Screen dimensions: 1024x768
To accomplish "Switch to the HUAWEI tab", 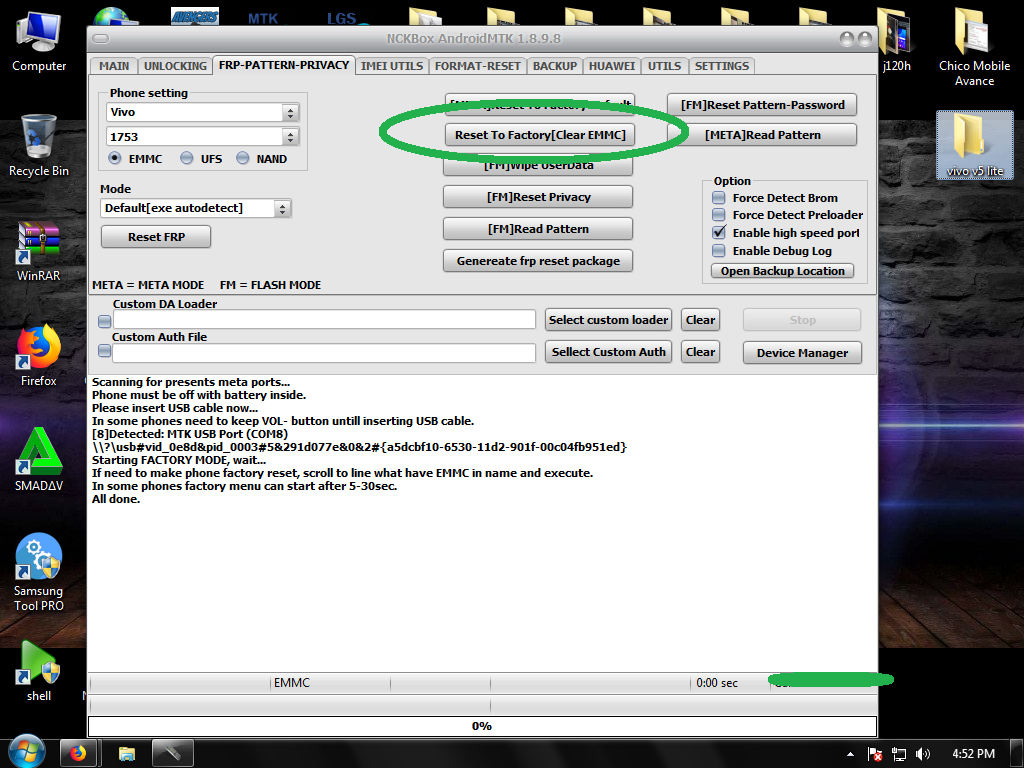I will [x=612, y=66].
